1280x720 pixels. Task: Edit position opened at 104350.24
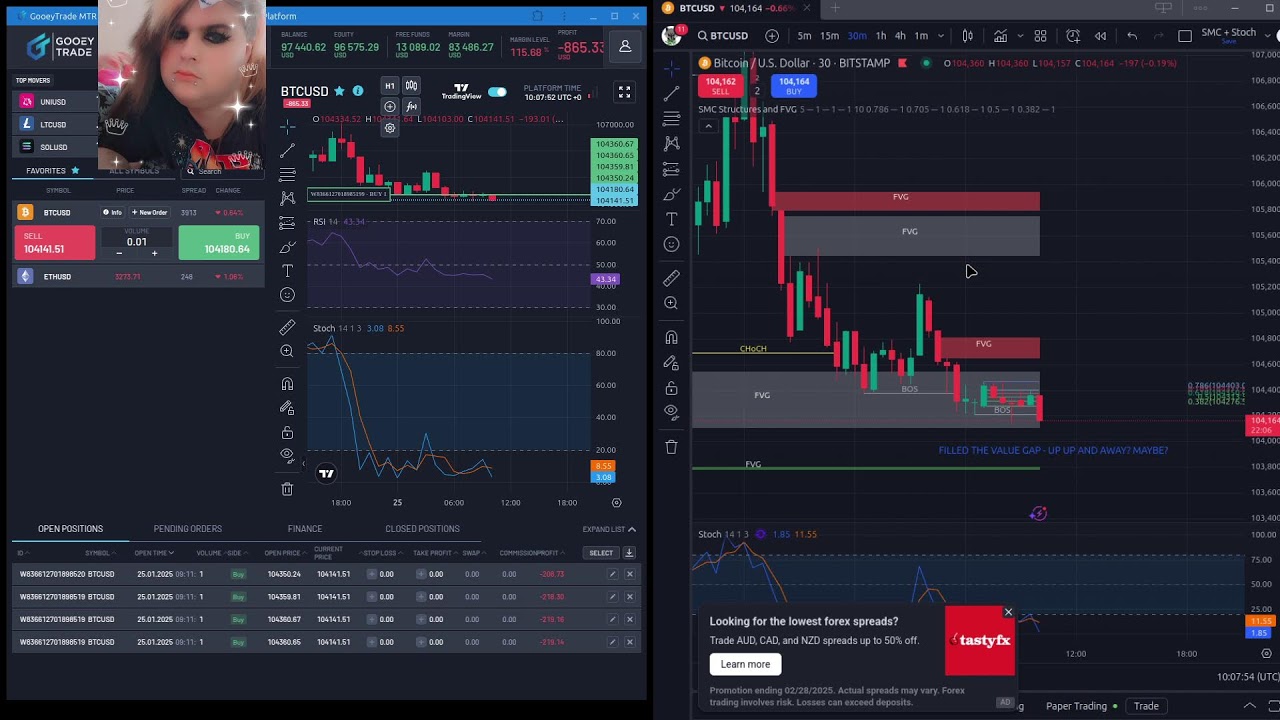click(x=612, y=574)
